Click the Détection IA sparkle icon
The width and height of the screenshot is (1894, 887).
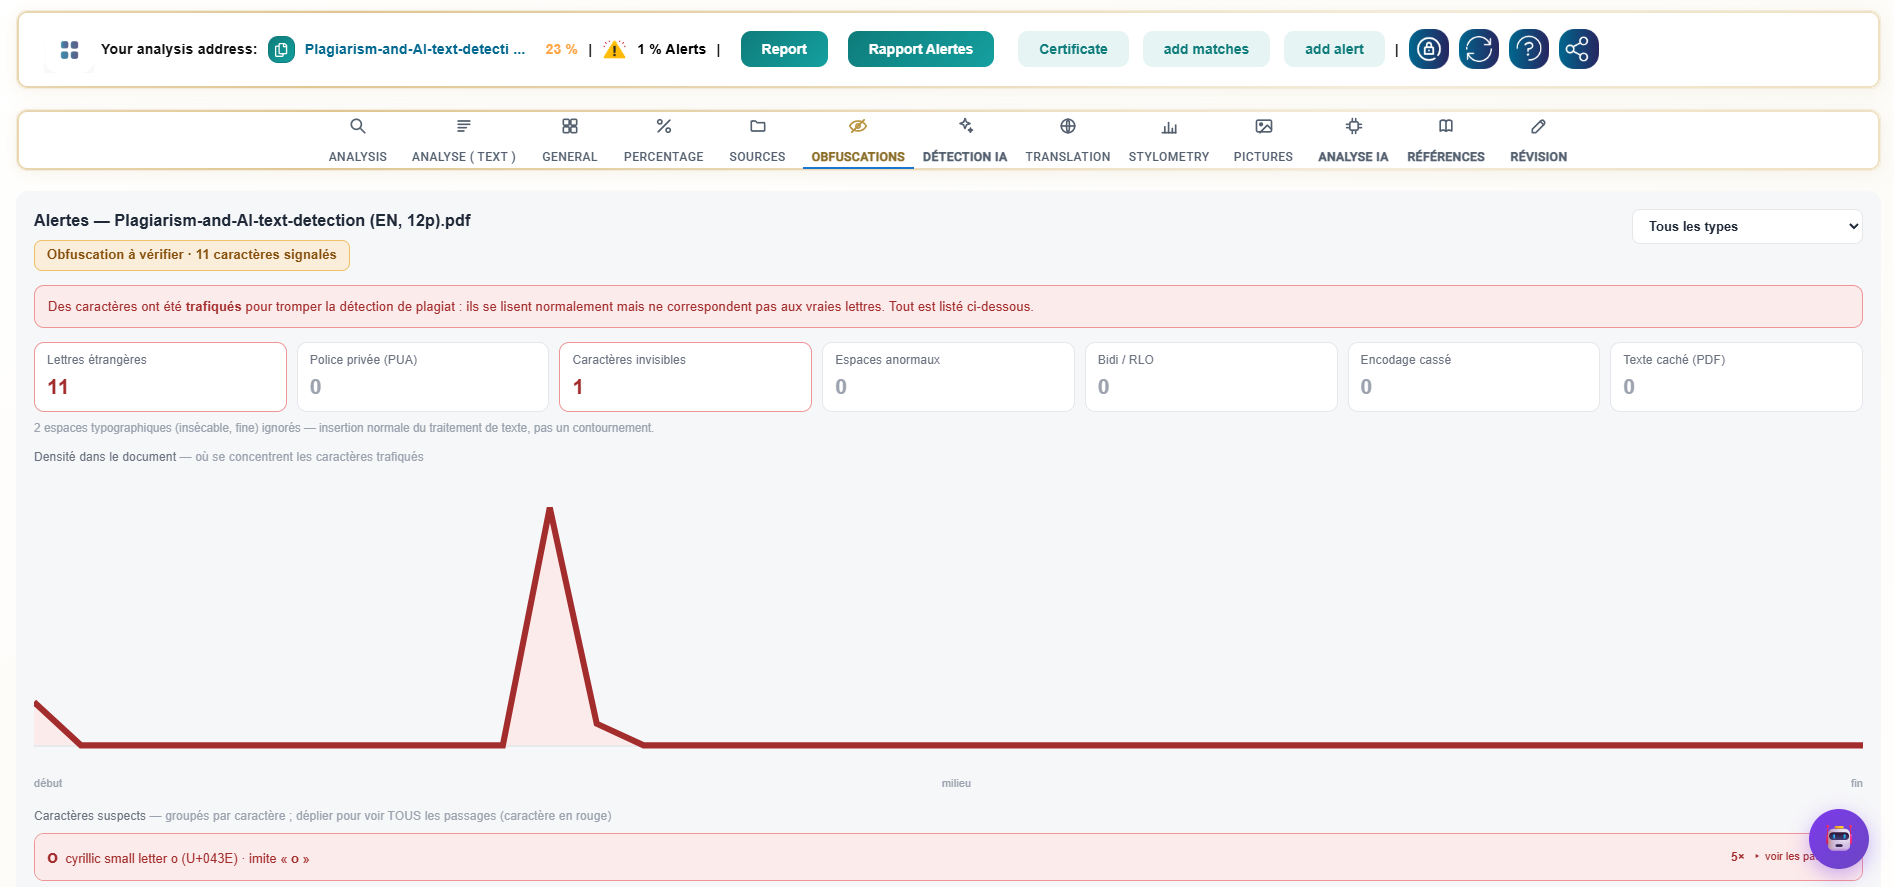(965, 126)
